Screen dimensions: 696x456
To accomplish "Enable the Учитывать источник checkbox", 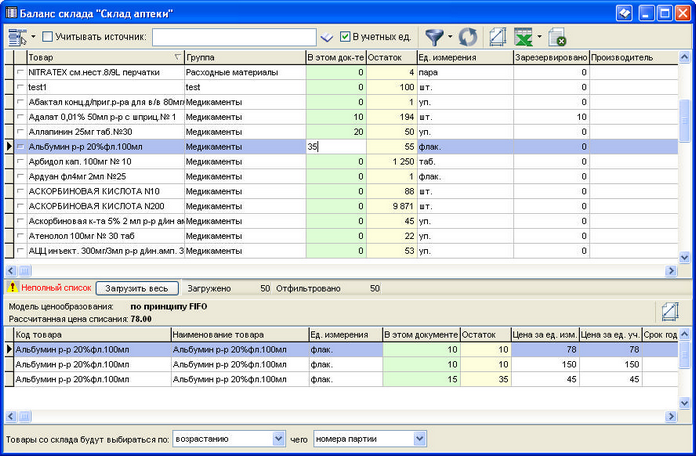I will (47, 36).
